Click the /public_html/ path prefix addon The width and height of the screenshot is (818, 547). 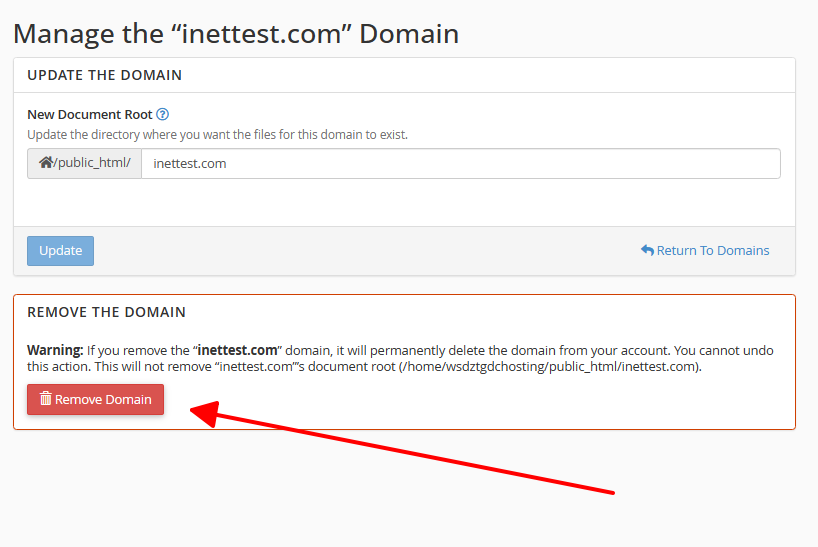tap(85, 164)
